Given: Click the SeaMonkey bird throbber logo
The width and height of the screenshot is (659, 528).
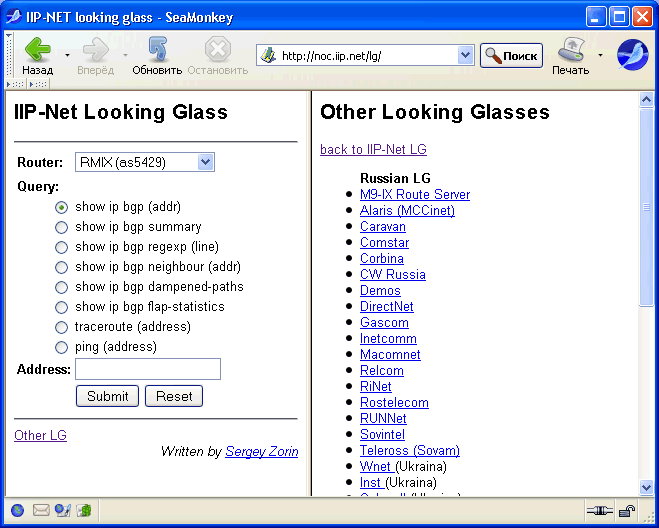Looking at the screenshot, I should pyautogui.click(x=632, y=55).
